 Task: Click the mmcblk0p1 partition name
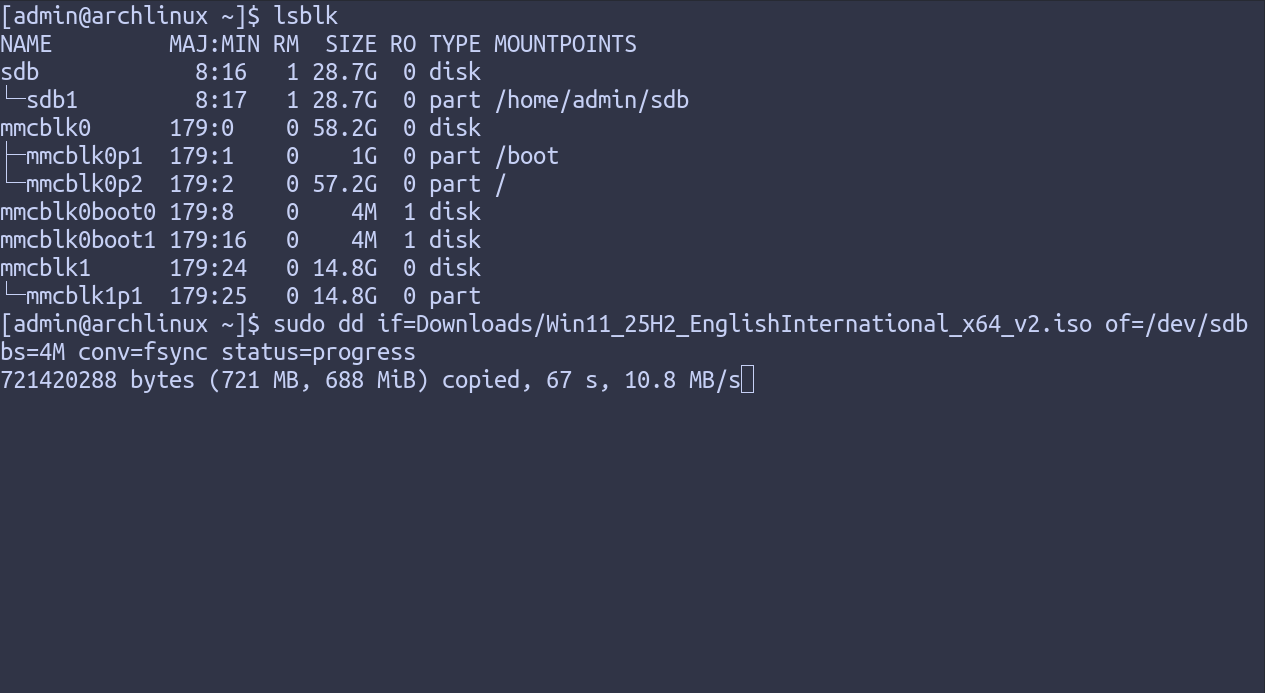[x=84, y=156]
